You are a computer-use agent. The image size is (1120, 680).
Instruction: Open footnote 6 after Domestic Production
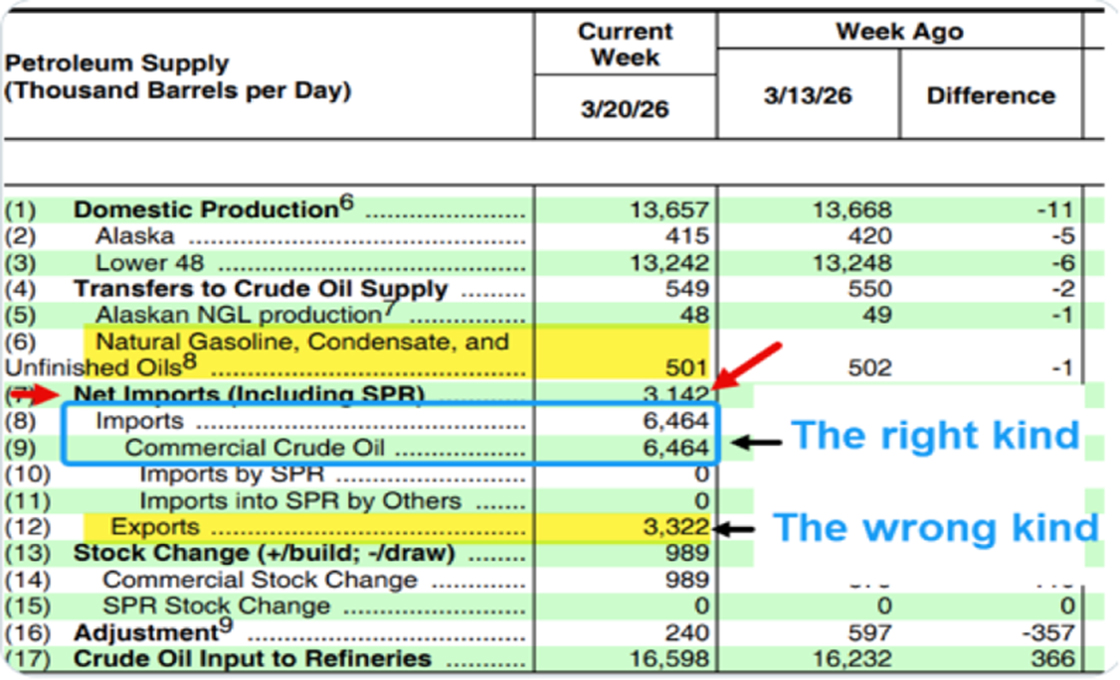(346, 202)
